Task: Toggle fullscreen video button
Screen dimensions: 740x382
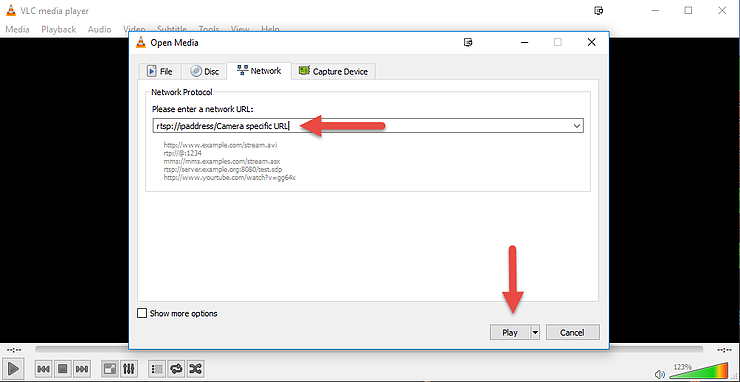Action: 110,368
